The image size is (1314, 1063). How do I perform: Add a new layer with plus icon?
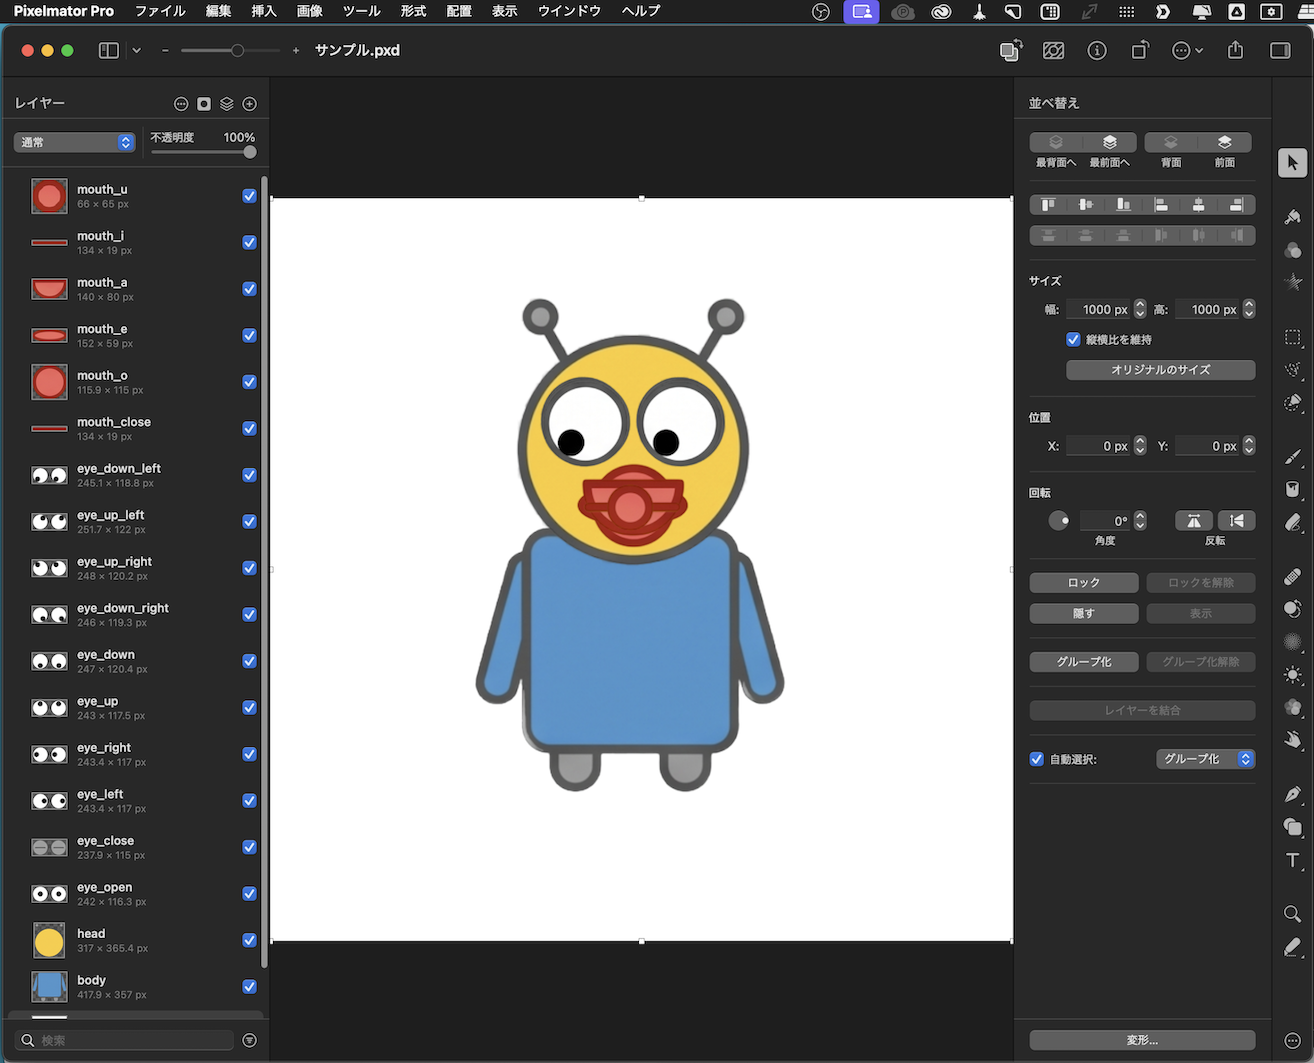250,104
